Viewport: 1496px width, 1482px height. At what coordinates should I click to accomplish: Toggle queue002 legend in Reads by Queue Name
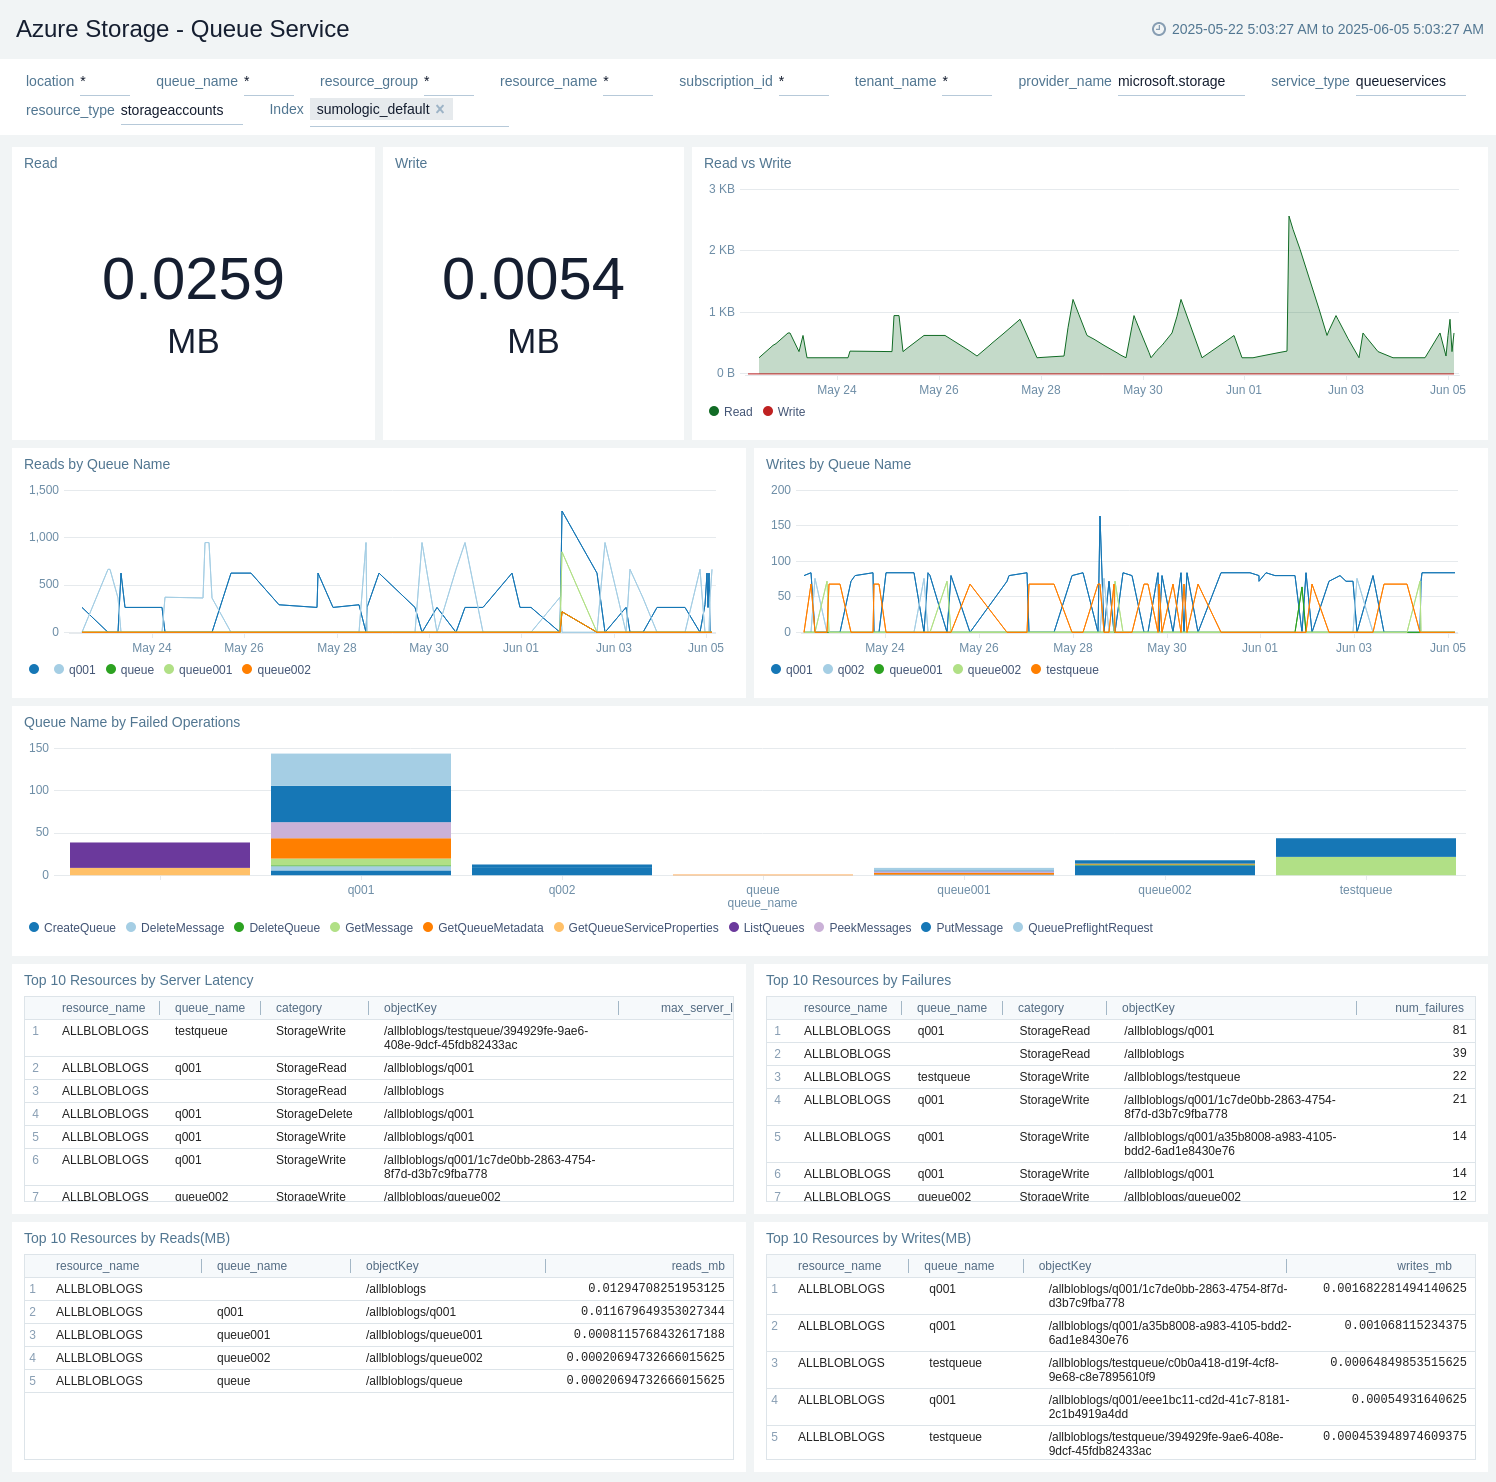coord(276,670)
